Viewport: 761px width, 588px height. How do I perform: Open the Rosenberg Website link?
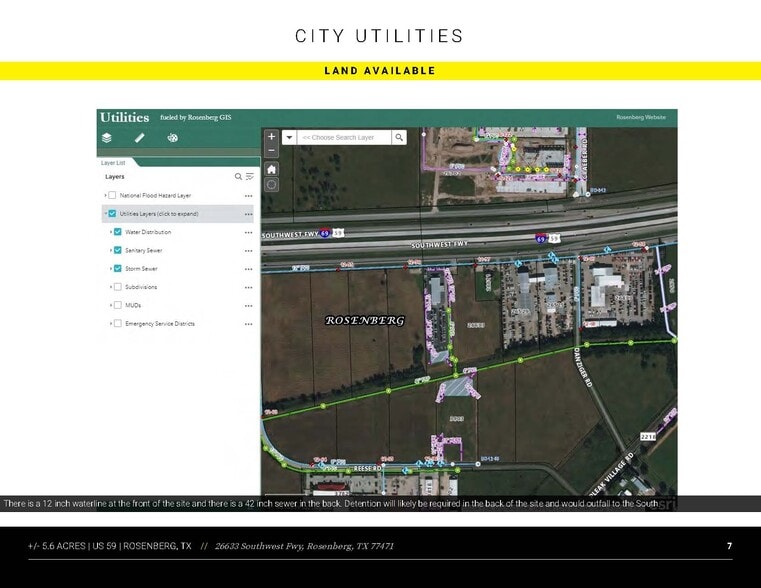(x=641, y=118)
